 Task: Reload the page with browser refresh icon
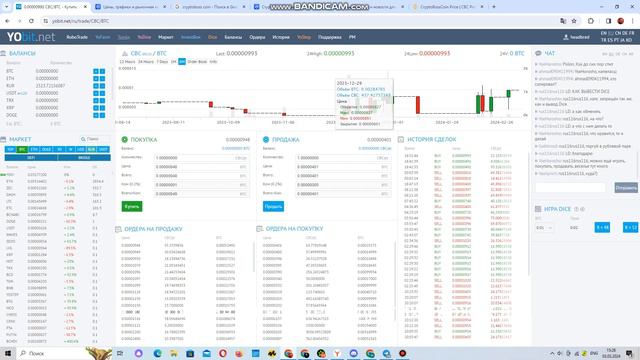tap(31, 21)
